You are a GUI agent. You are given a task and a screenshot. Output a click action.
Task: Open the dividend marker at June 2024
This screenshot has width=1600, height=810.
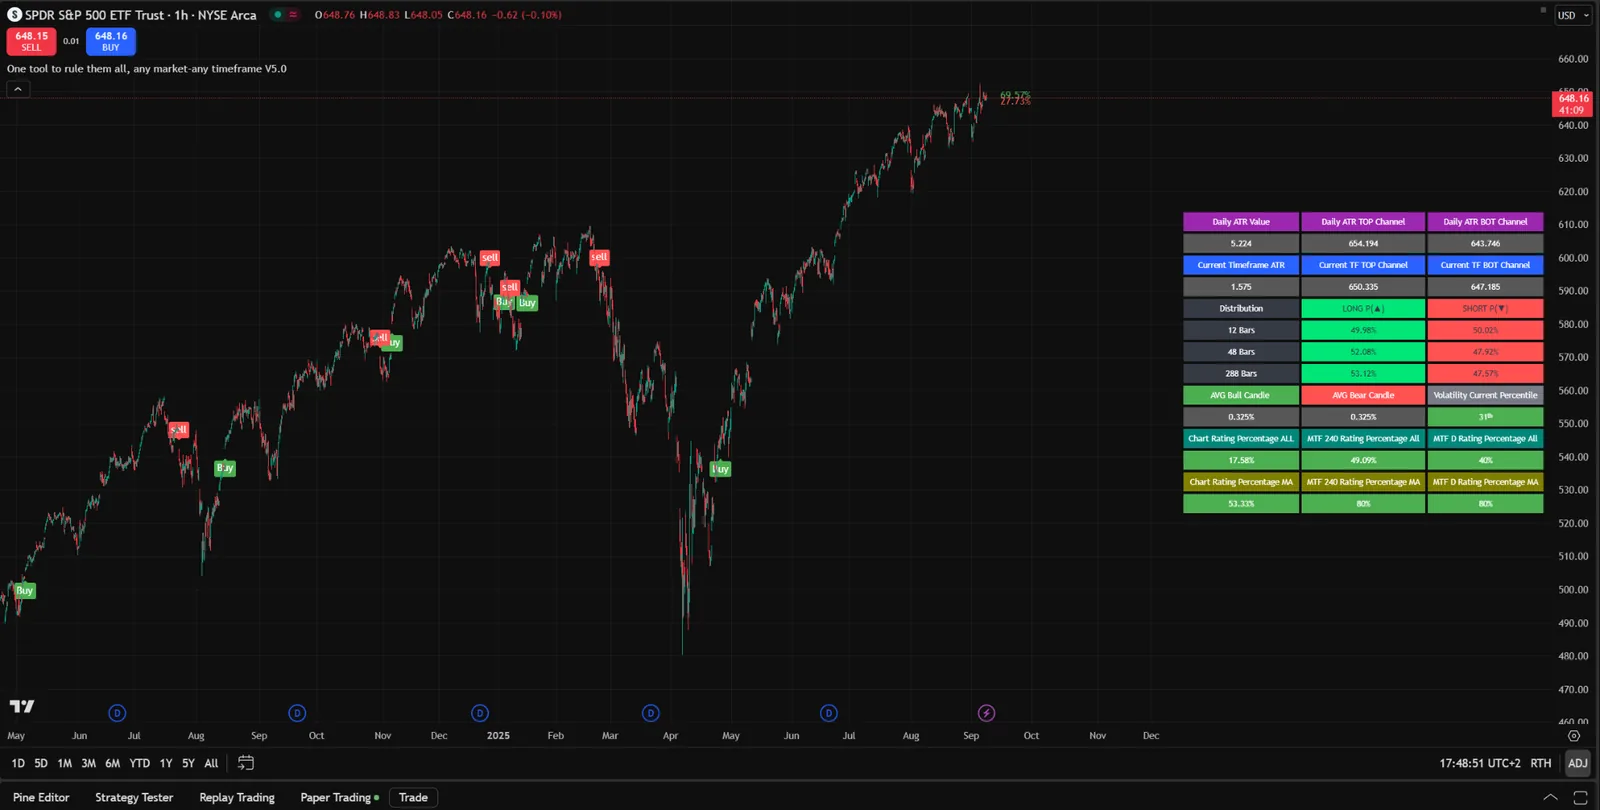coord(117,713)
